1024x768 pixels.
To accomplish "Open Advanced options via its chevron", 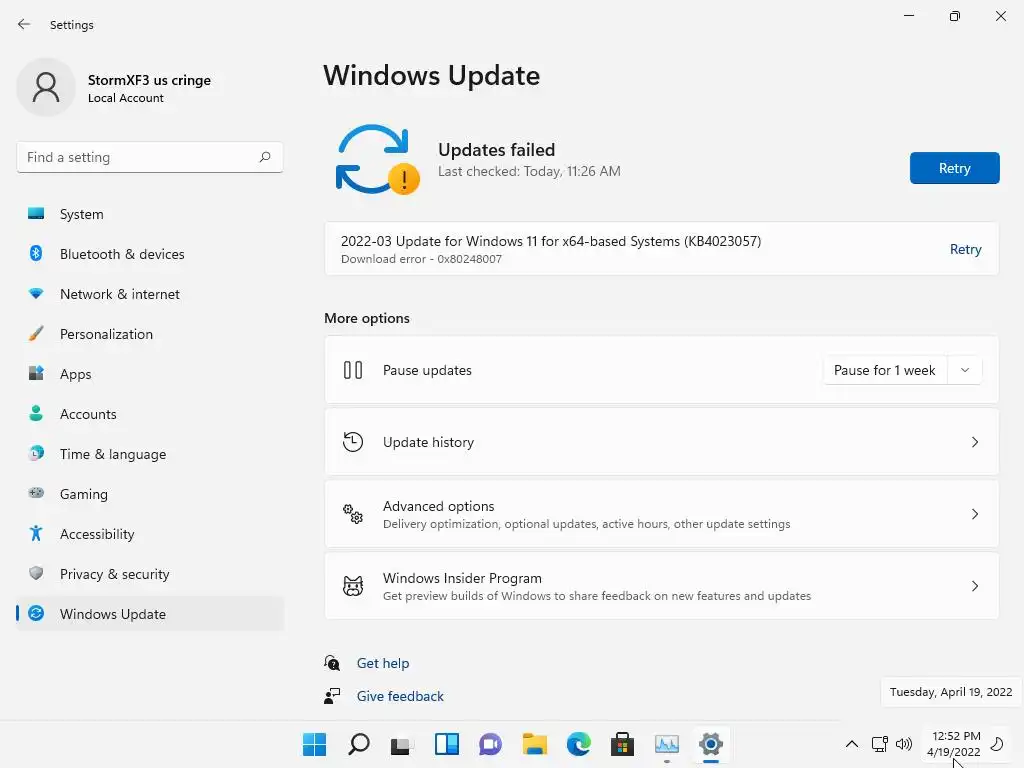I will (974, 514).
